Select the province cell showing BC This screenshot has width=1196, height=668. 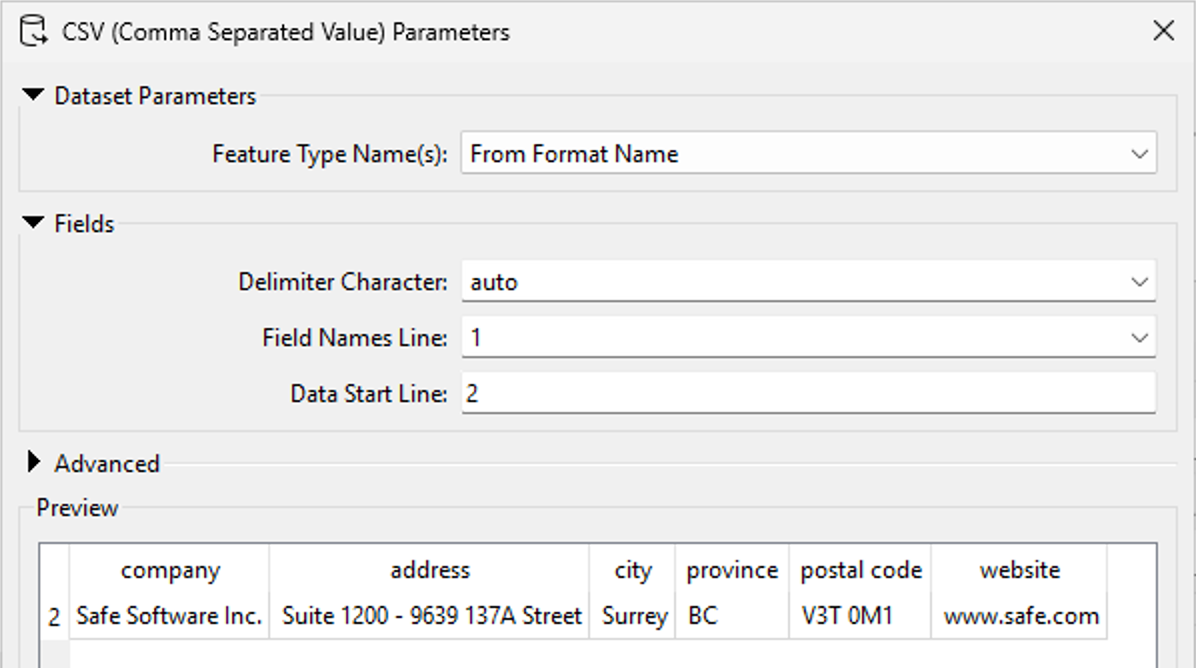[x=731, y=616]
